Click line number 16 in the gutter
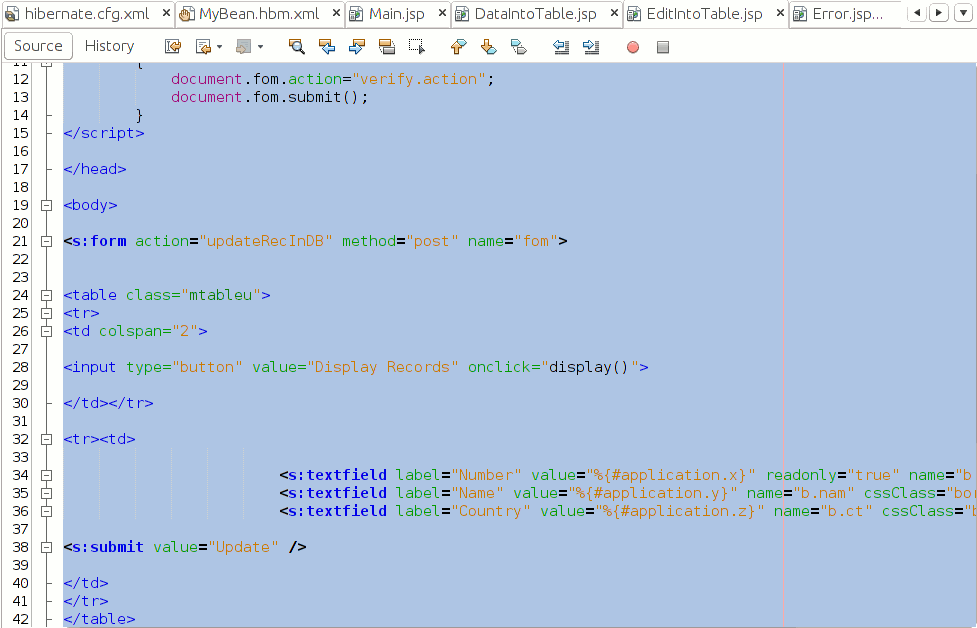Image resolution: width=977 pixels, height=628 pixels. [x=21, y=151]
